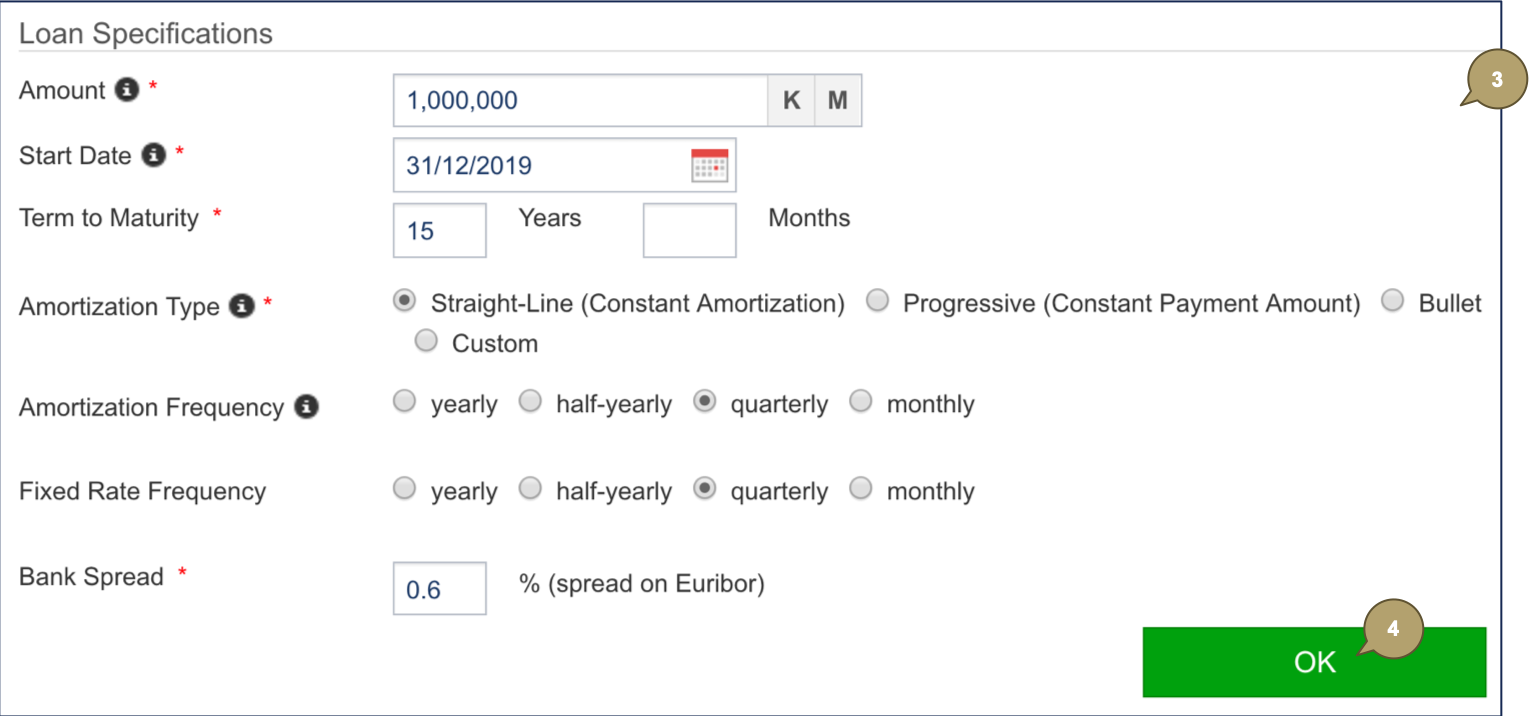The image size is (1529, 716).
Task: Click the M millions multiplier button
Action: pyautogui.click(x=838, y=101)
